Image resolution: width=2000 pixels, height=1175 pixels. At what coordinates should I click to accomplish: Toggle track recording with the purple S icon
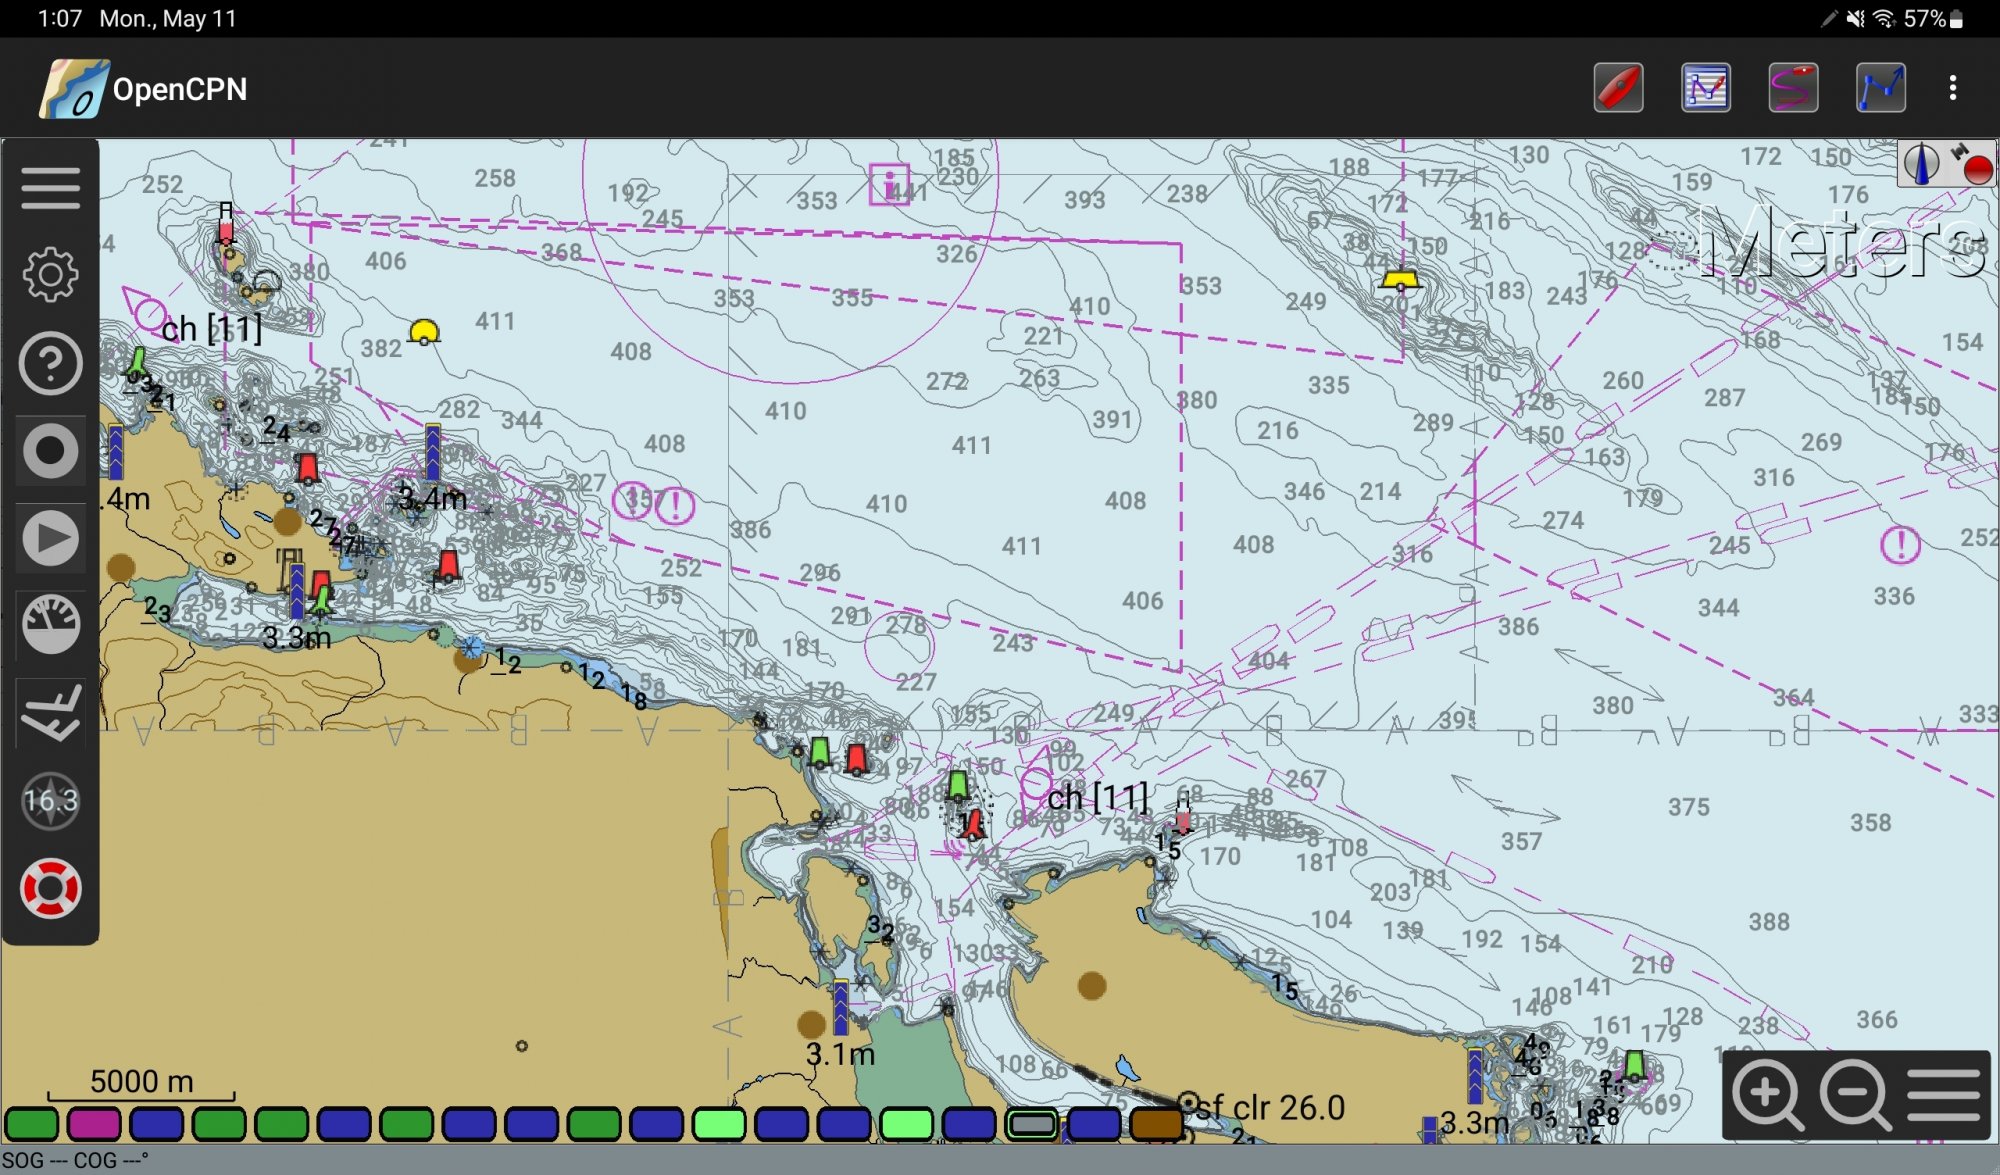tap(1793, 88)
